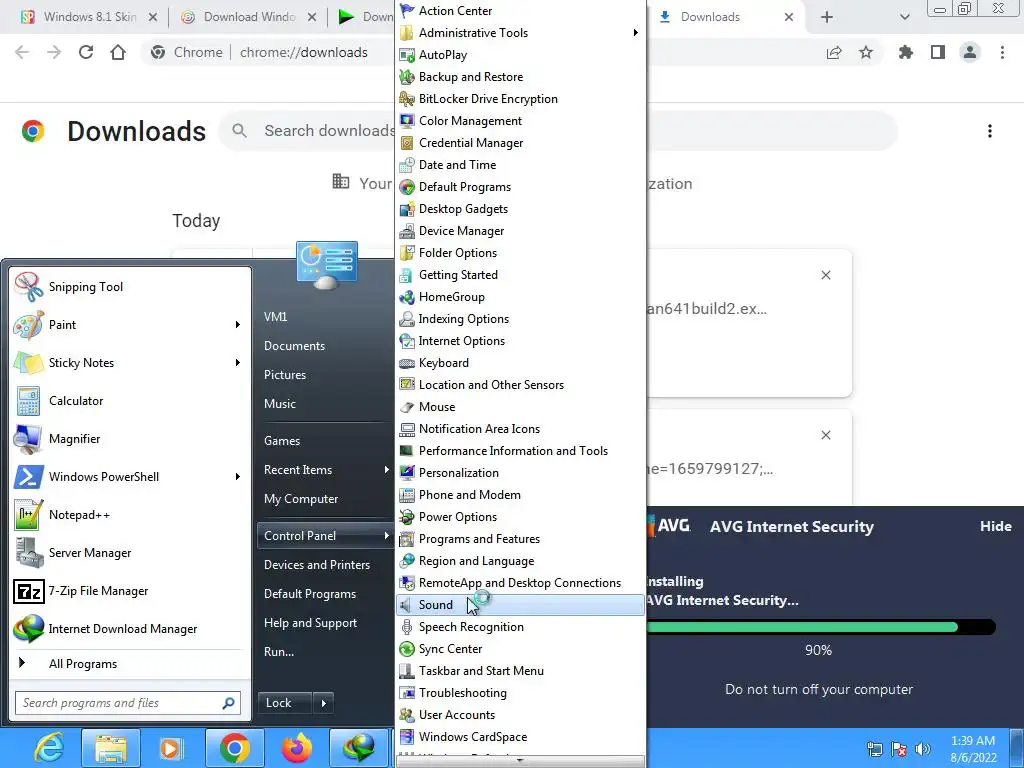Open Chrome tab search dropdown
This screenshot has width=1024, height=768.
point(904,17)
